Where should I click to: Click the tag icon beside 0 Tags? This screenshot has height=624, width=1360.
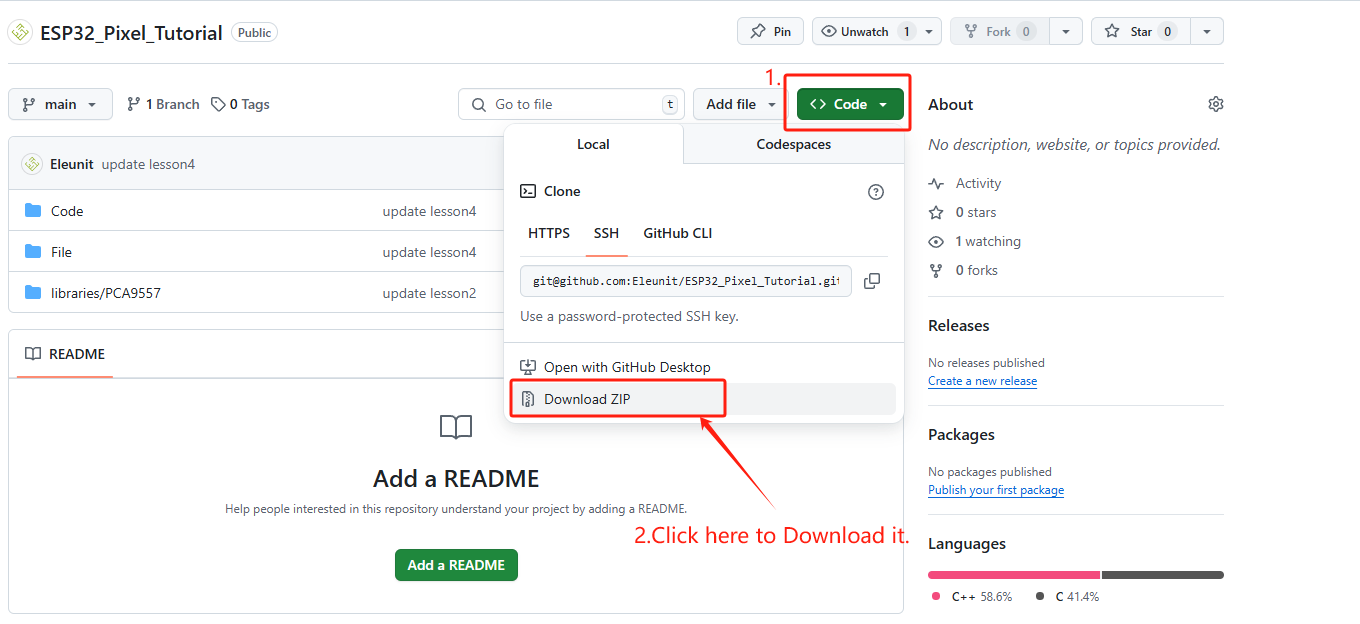218,104
